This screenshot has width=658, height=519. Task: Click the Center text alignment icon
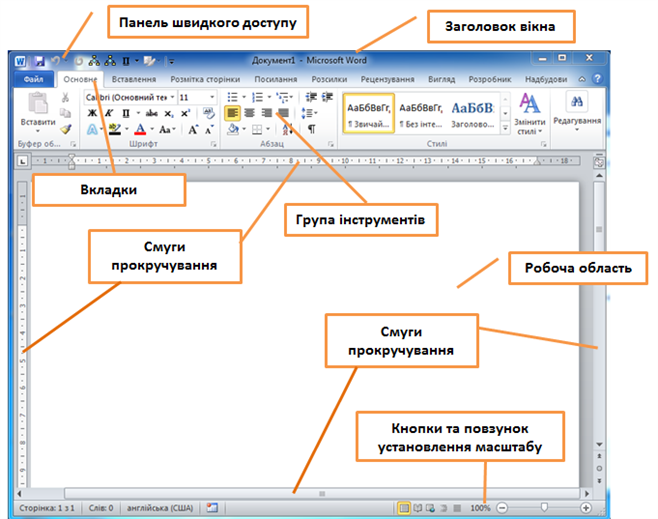click(x=250, y=113)
